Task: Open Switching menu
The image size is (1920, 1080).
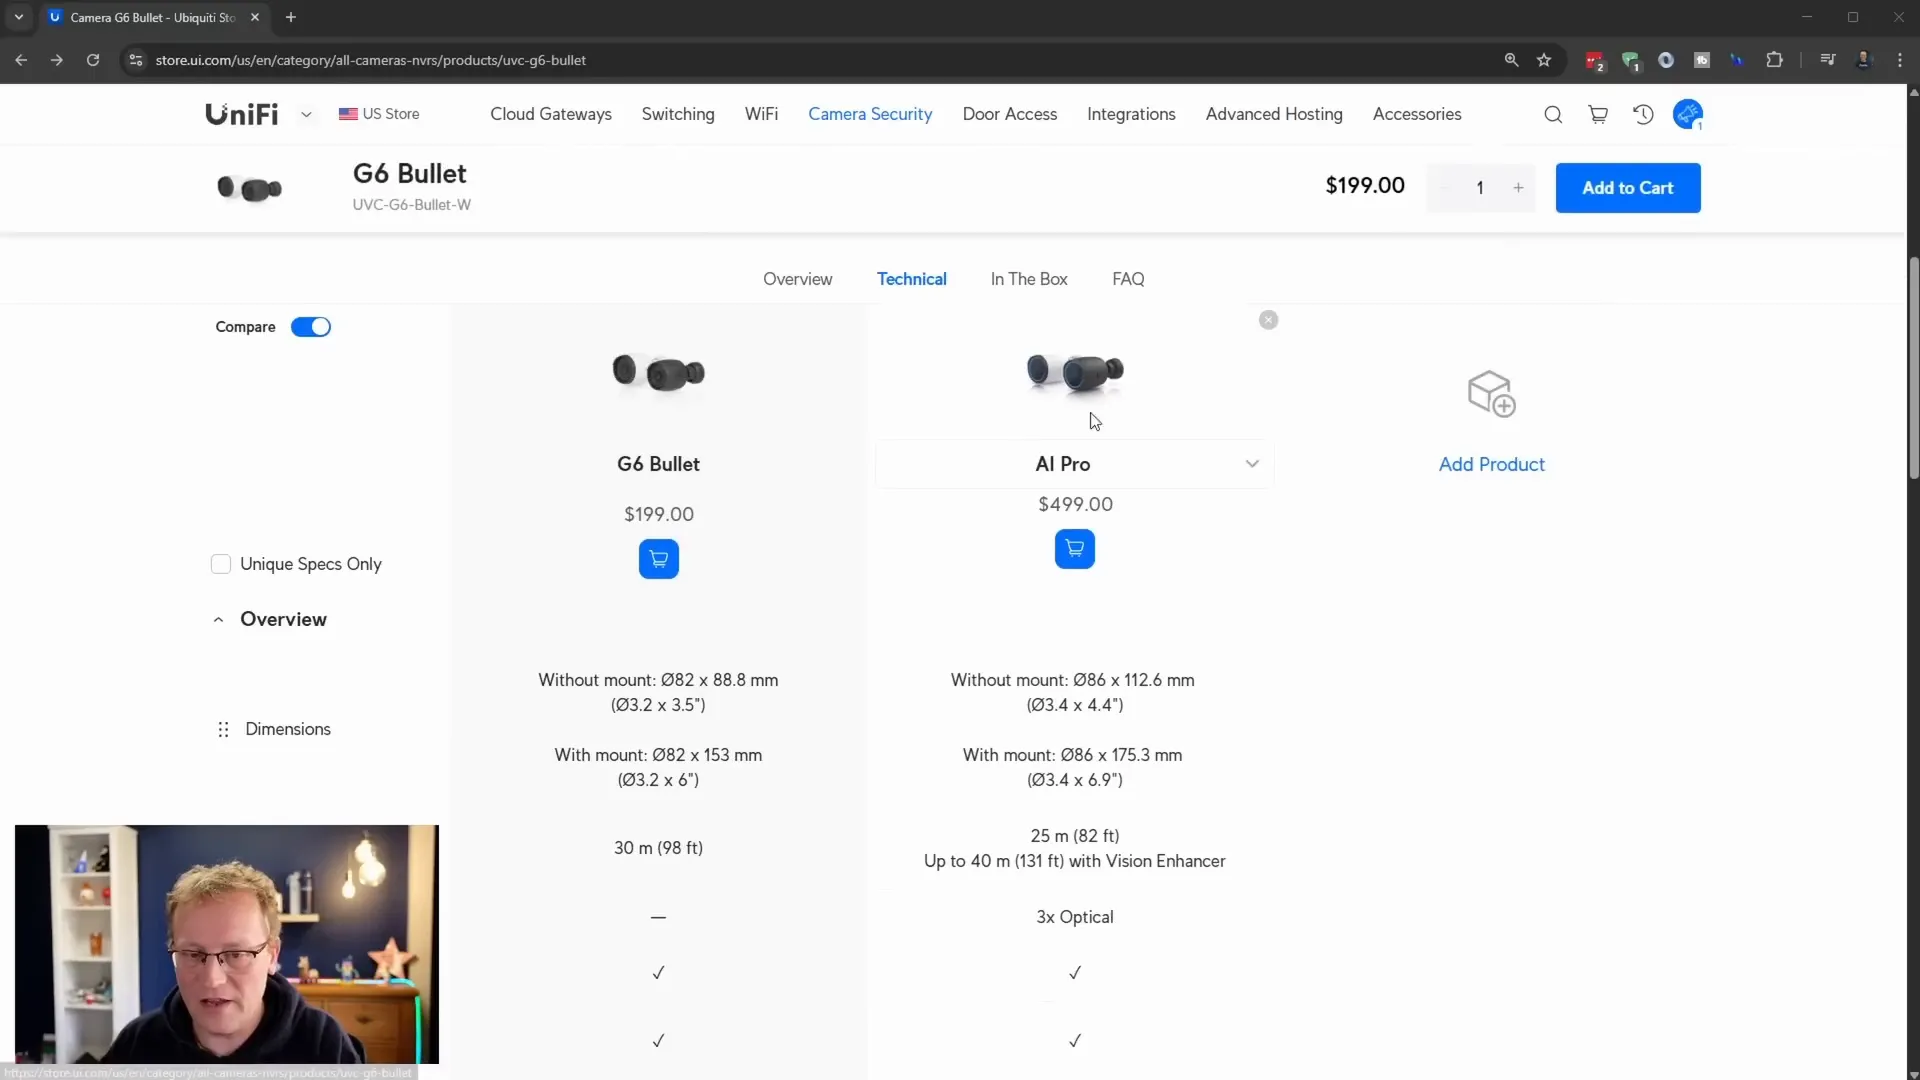Action: pos(678,114)
